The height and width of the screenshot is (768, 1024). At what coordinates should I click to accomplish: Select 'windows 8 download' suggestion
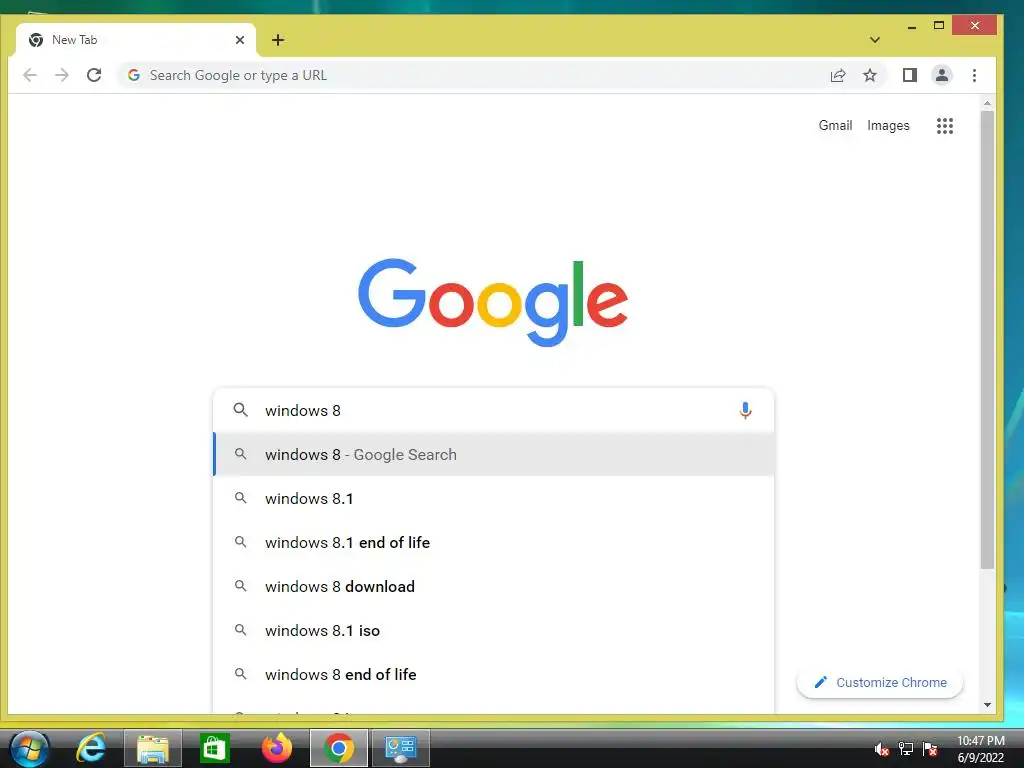tap(494, 586)
